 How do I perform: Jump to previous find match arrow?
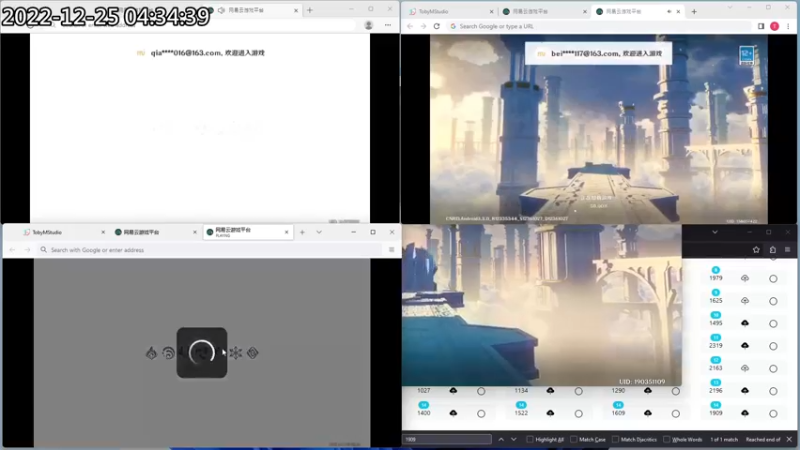click(x=501, y=439)
